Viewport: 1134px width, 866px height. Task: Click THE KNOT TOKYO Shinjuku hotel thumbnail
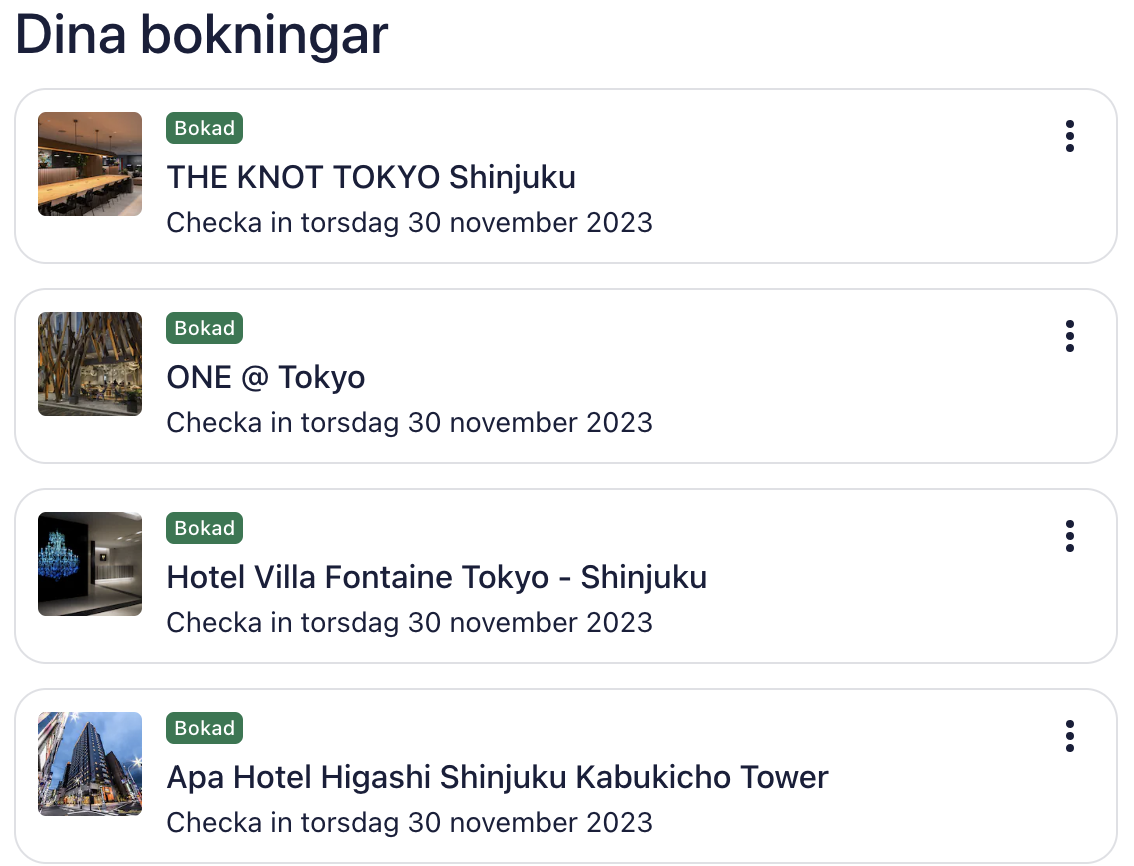coord(90,164)
